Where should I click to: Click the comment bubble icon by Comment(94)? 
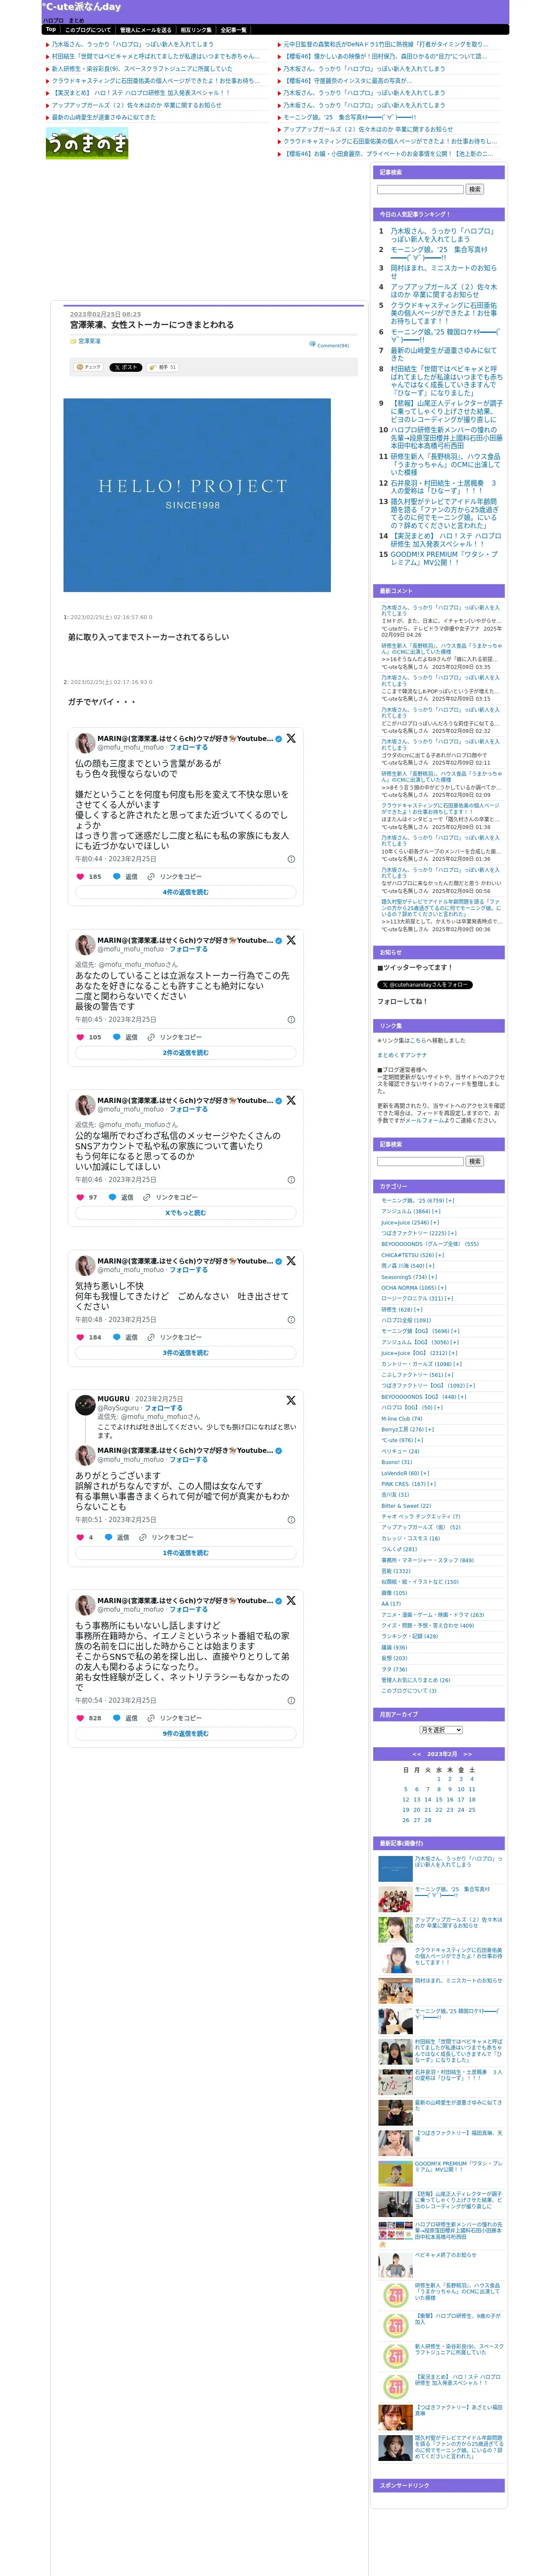(x=312, y=344)
